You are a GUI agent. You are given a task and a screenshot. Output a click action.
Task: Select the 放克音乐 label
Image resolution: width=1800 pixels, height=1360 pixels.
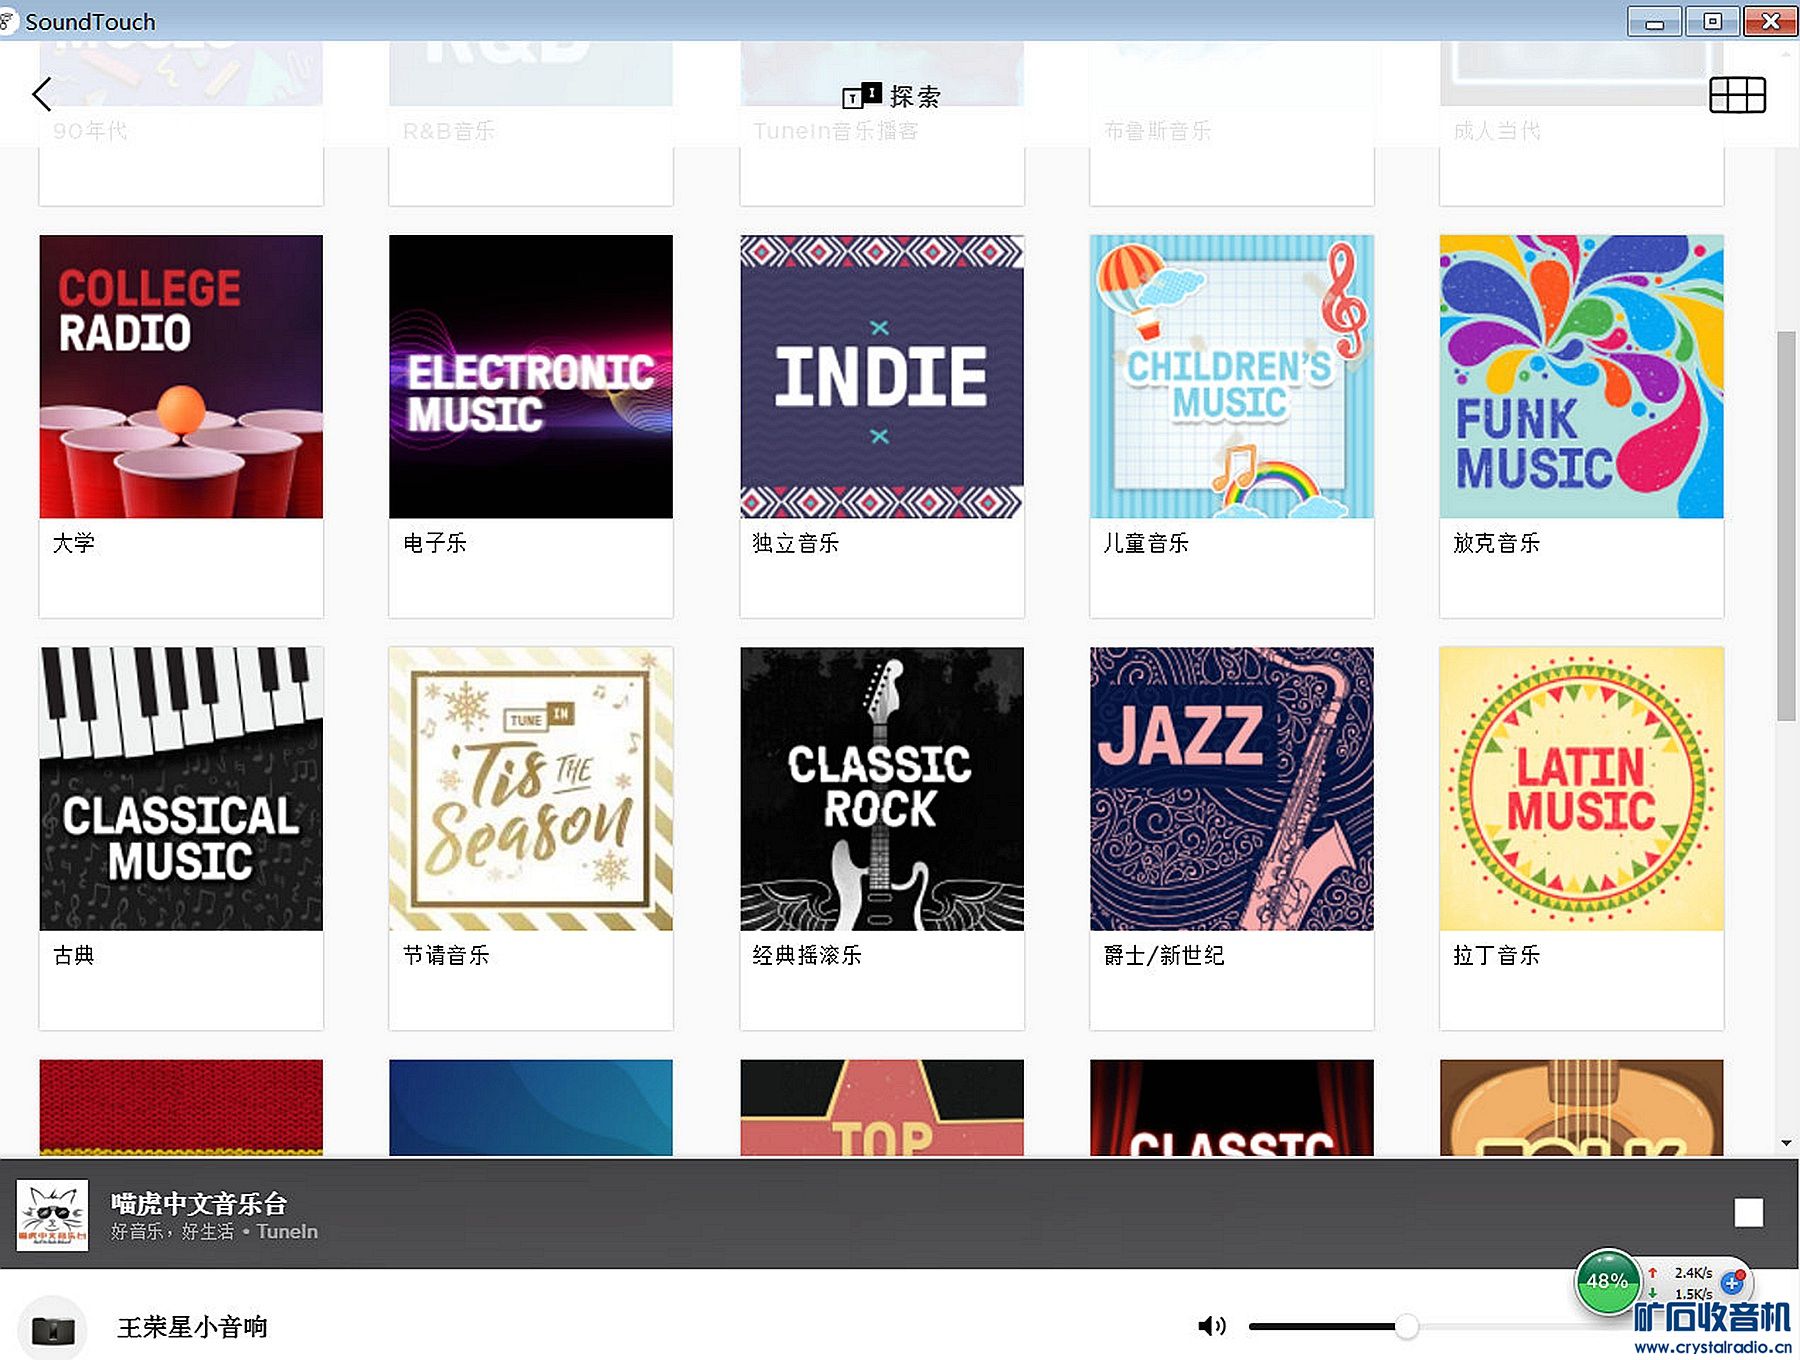(1496, 543)
